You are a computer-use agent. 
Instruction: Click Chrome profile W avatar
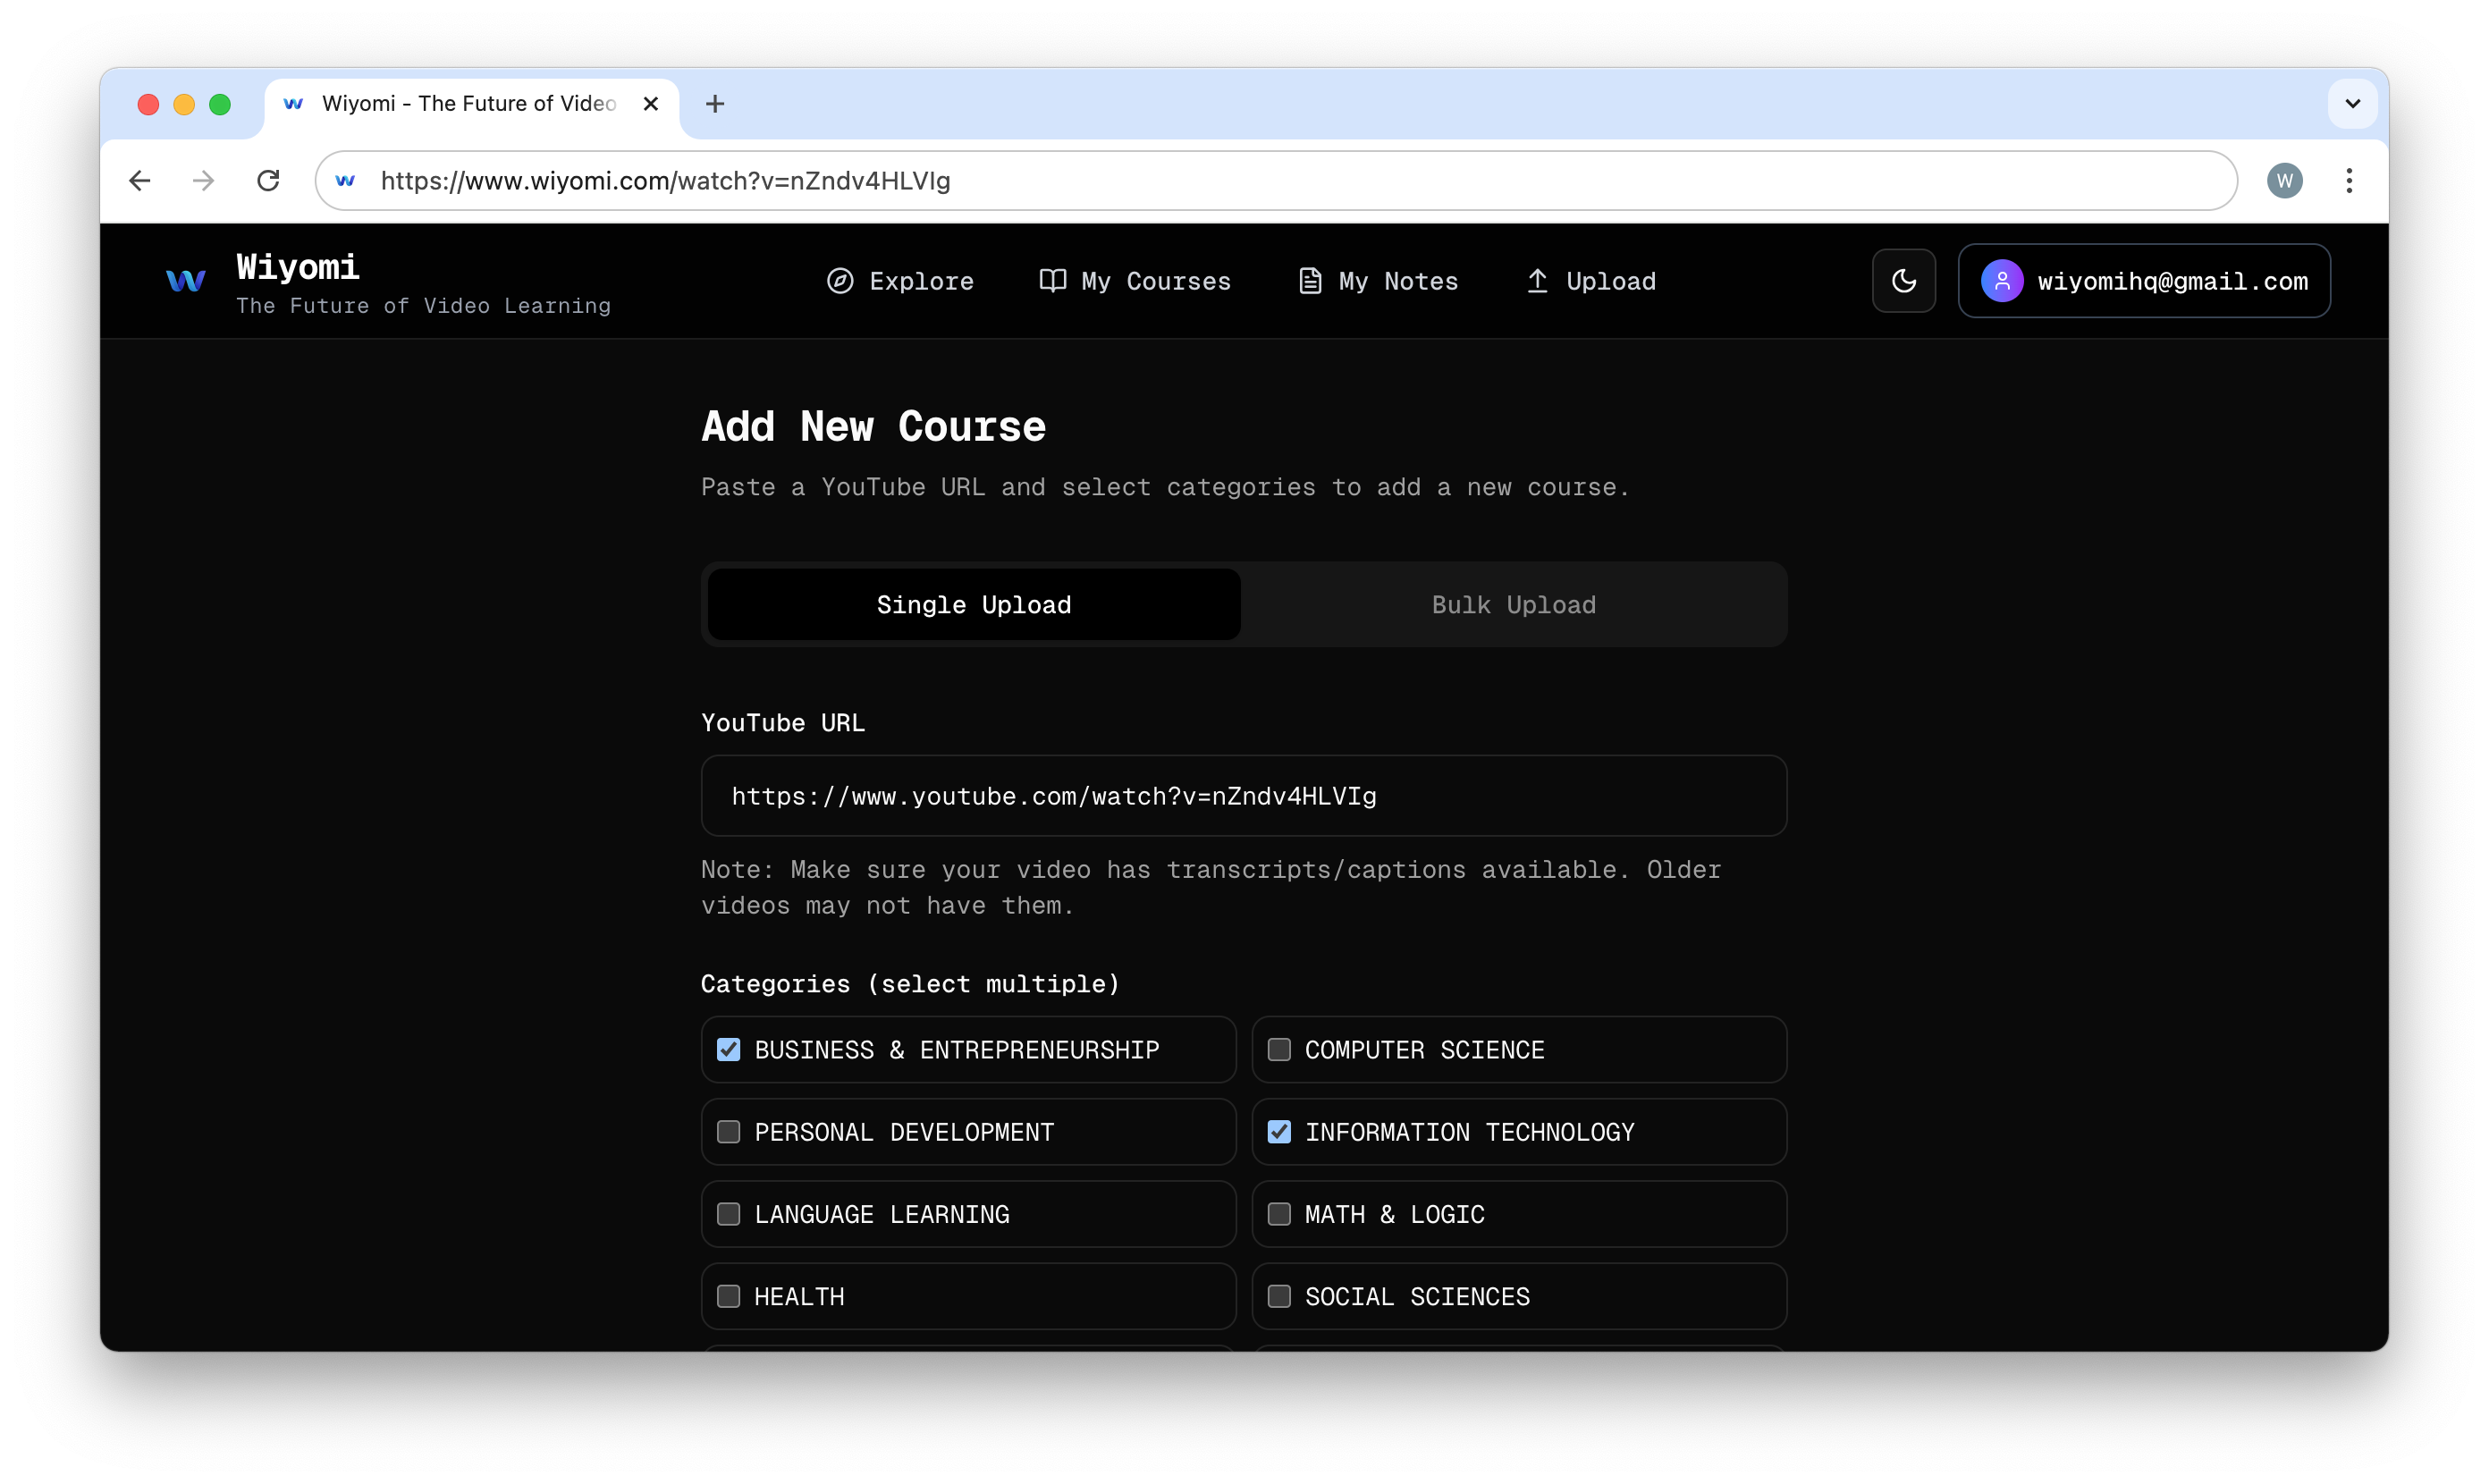tap(2284, 181)
